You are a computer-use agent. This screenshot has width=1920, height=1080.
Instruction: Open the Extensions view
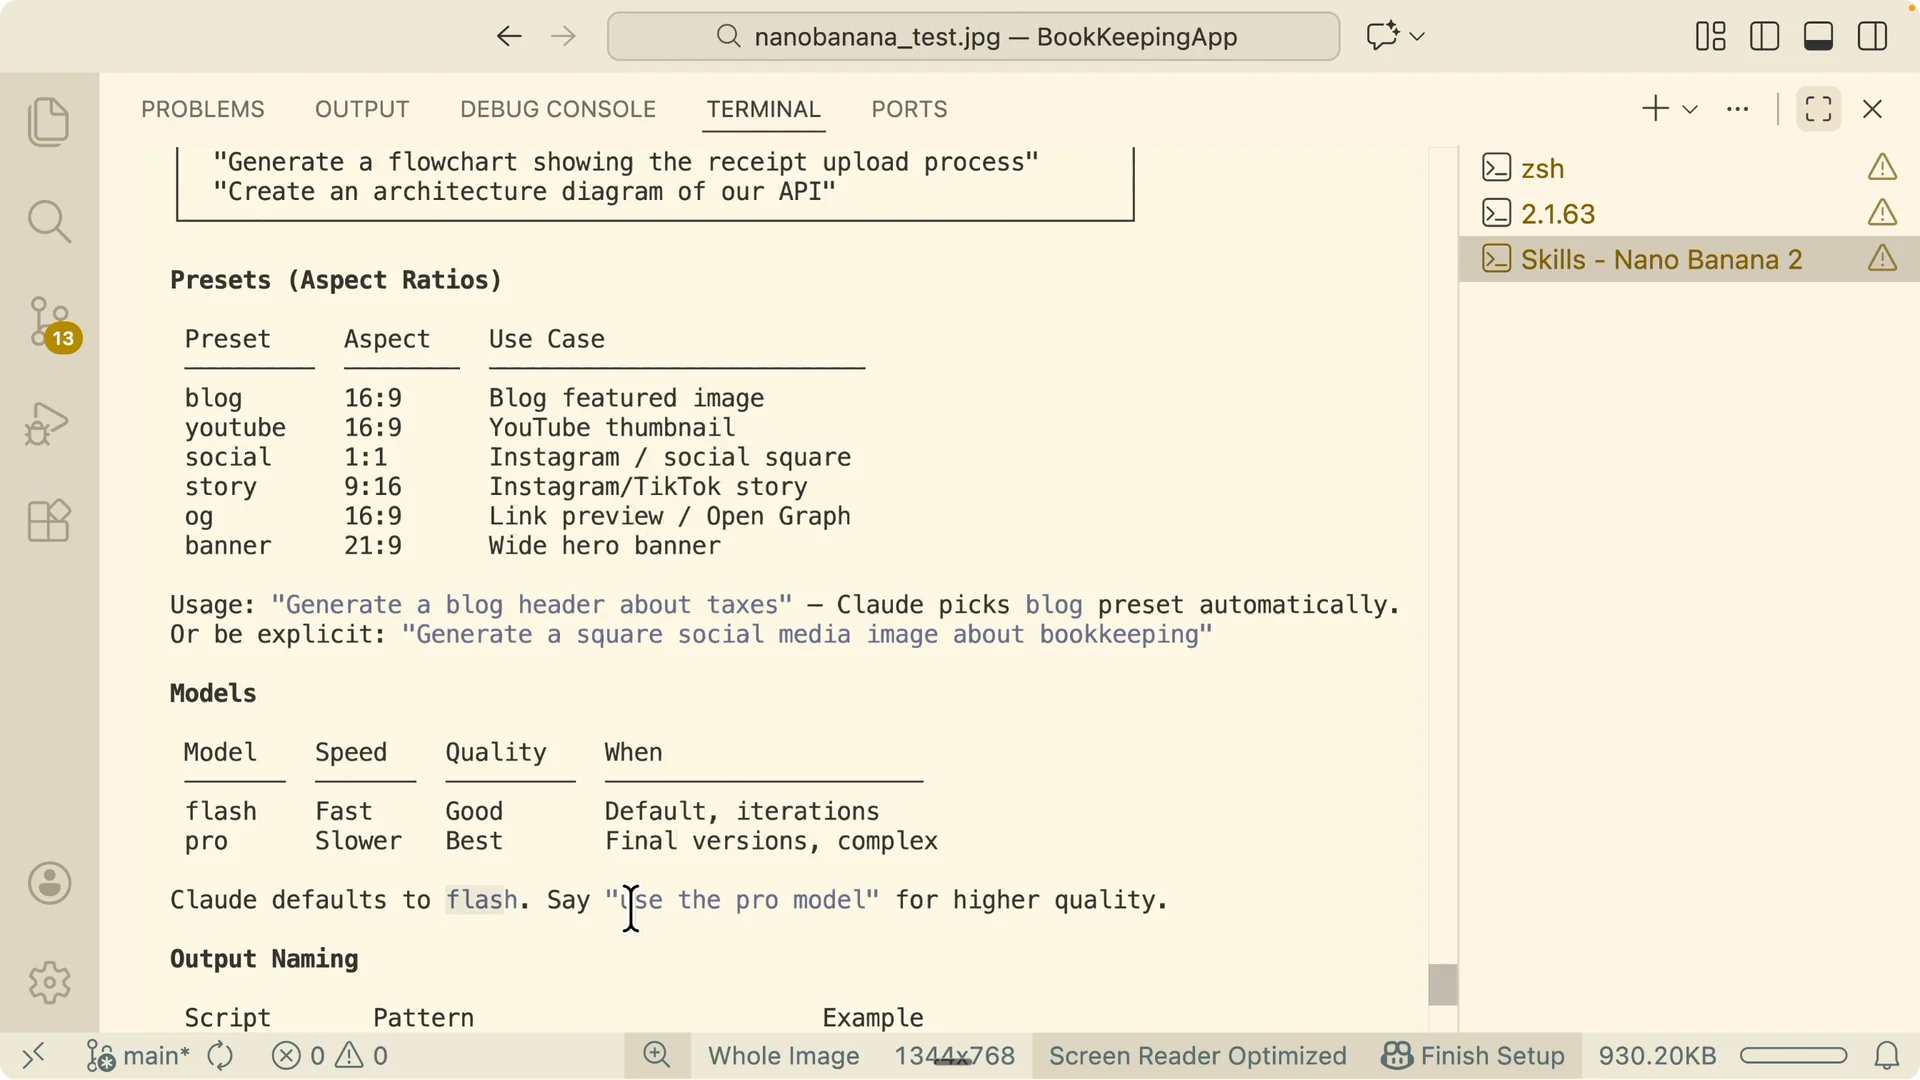click(48, 521)
